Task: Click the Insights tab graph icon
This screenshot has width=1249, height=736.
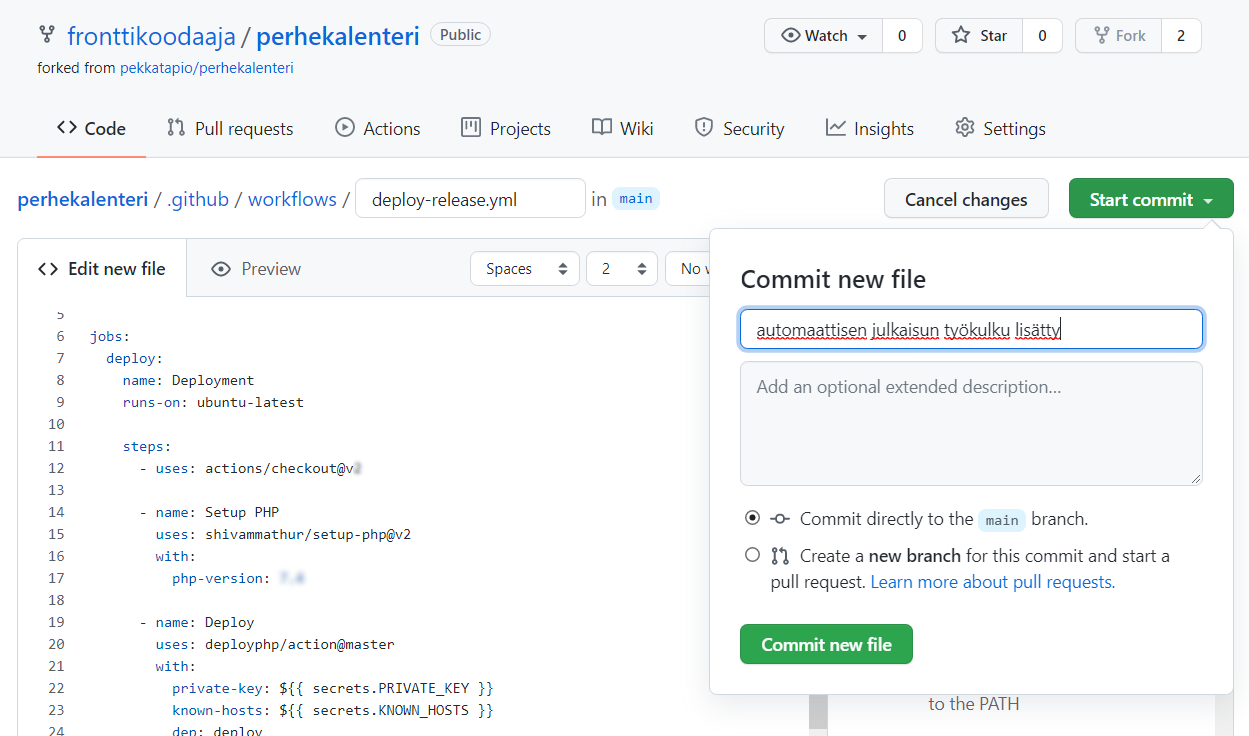Action: (835, 127)
